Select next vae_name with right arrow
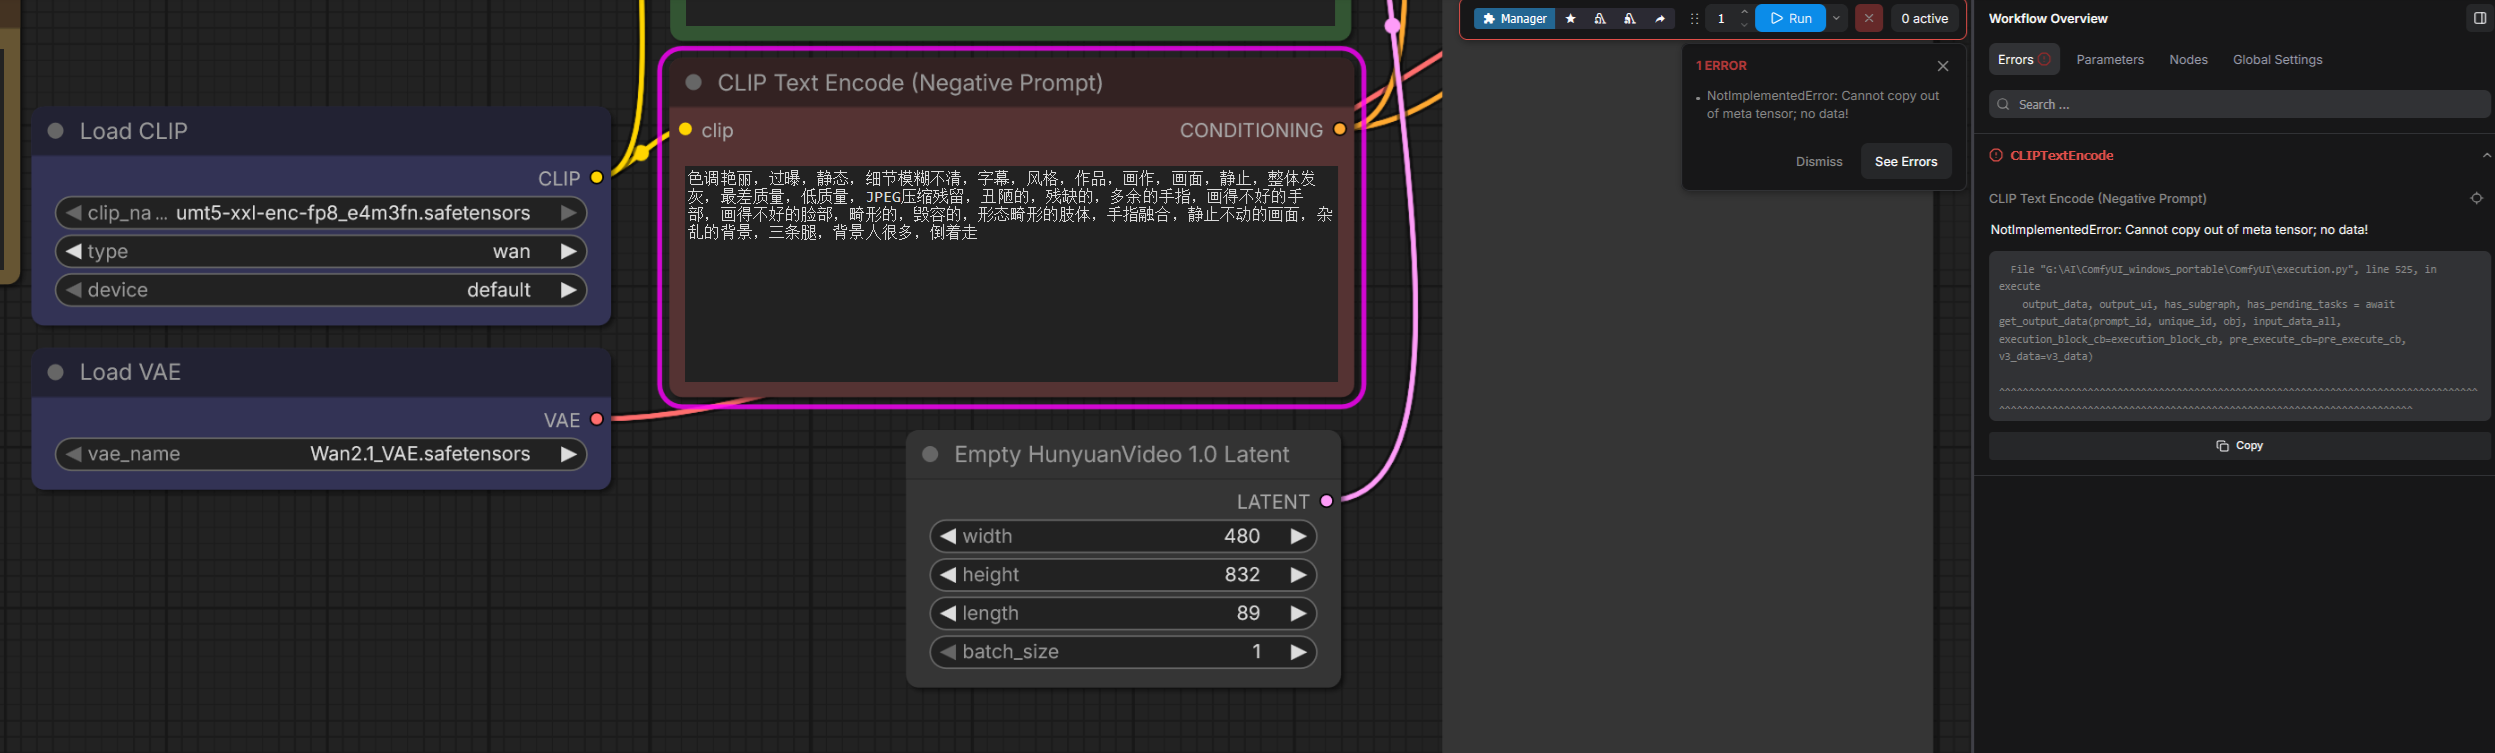The image size is (2495, 753). click(568, 454)
